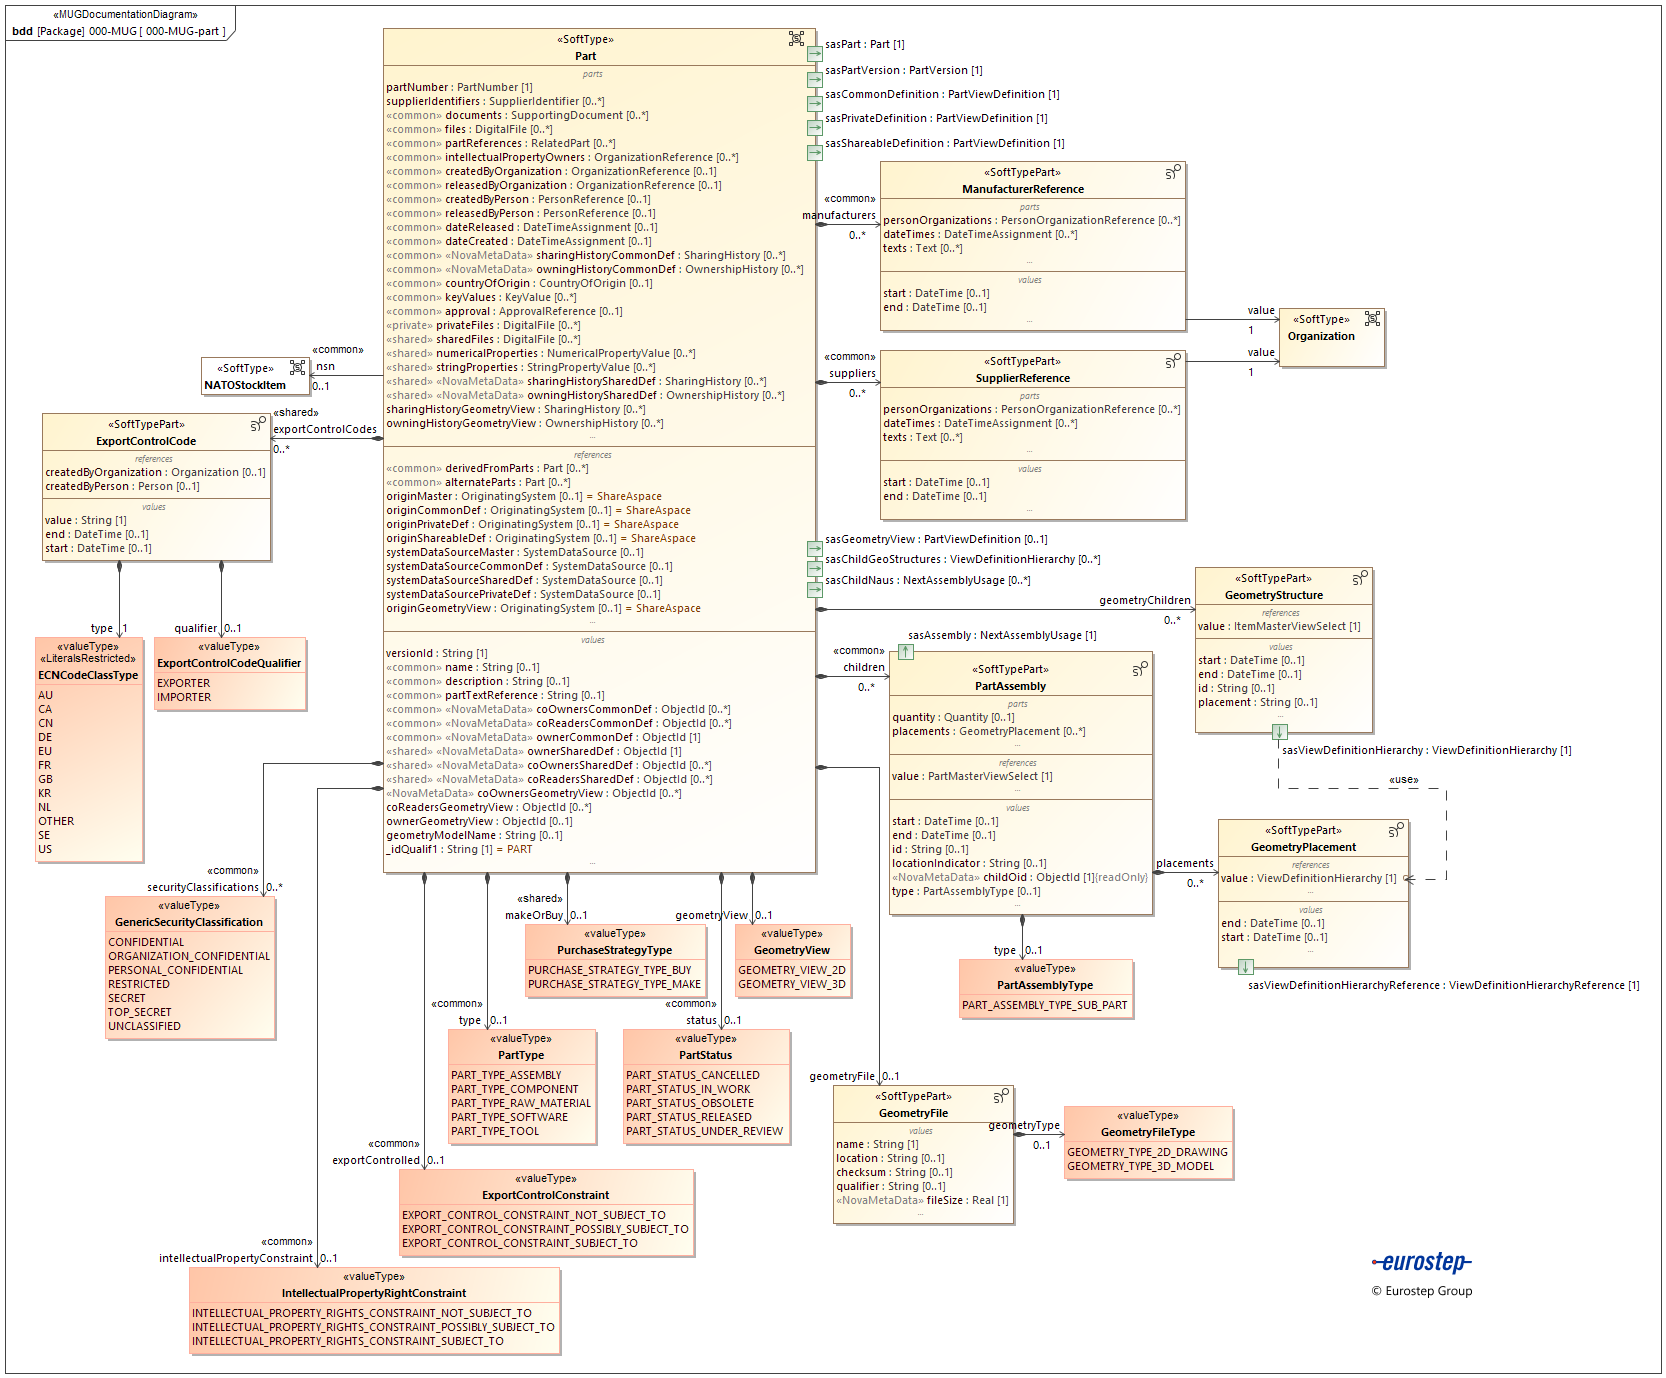Click the MUGDocumentationDiagram stereotype label
The image size is (1666, 1378).
(125, 14)
